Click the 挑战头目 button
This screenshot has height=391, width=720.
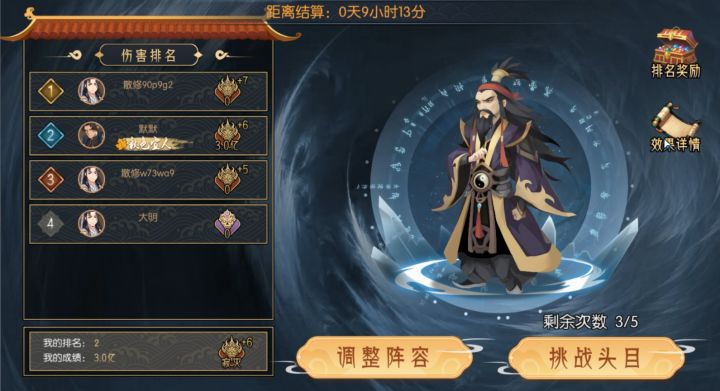pos(595,358)
